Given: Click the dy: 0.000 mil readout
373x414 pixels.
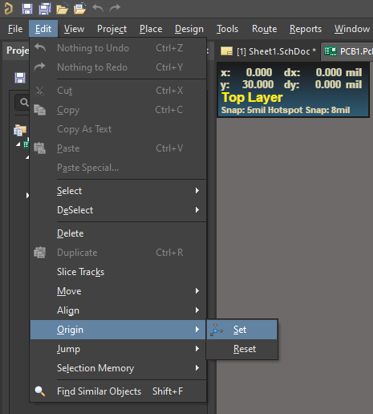Looking at the screenshot, I should [323, 84].
